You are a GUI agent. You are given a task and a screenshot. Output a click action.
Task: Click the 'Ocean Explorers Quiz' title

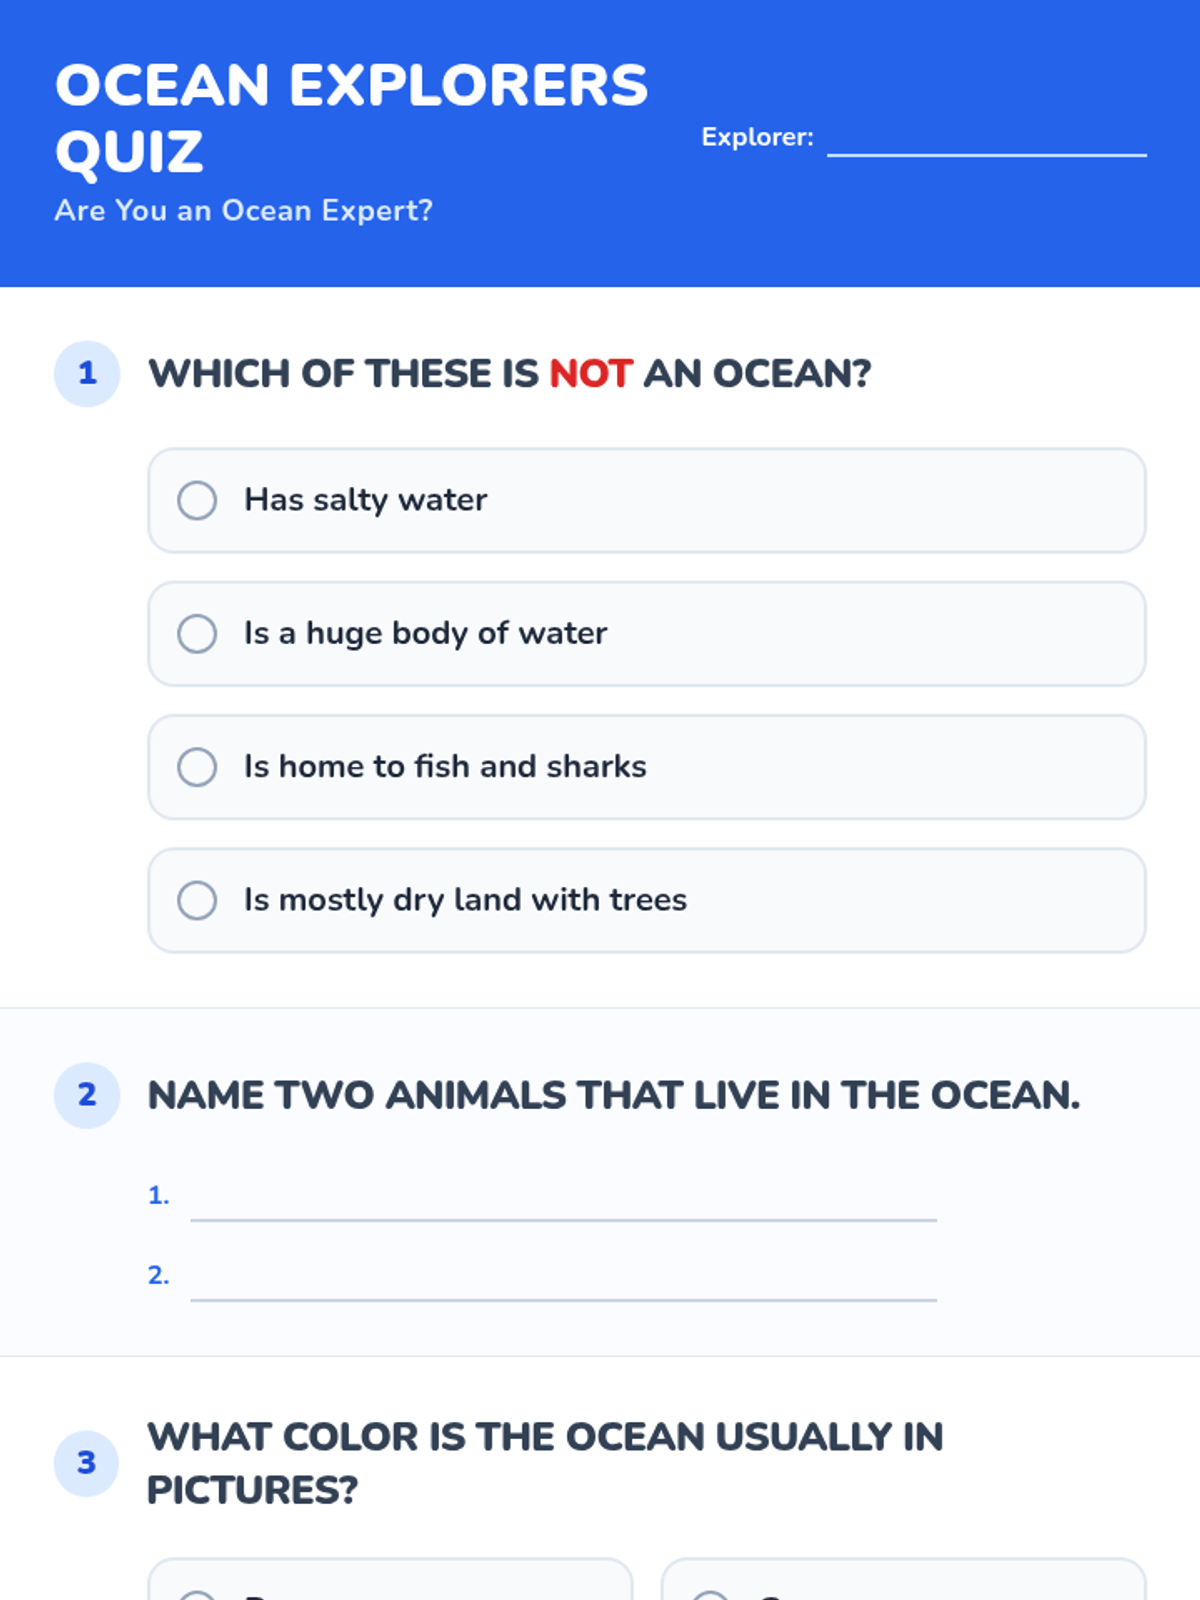pos(351,118)
